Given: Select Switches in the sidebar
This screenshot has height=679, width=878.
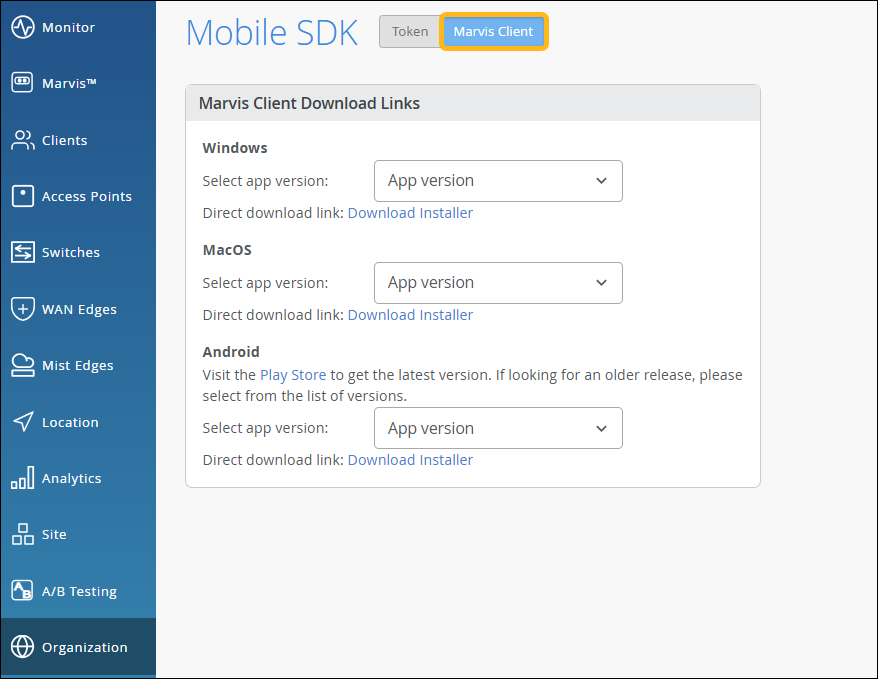Looking at the screenshot, I should pyautogui.click(x=78, y=252).
